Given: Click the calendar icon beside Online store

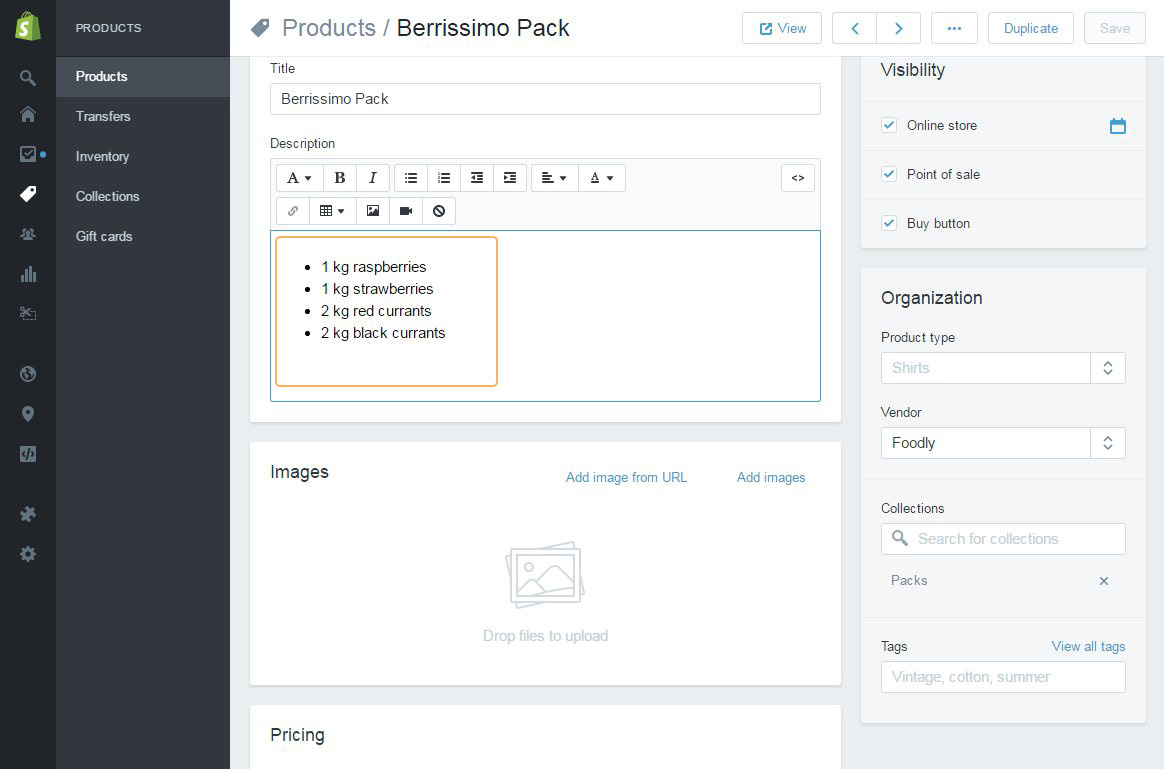Looking at the screenshot, I should (x=1117, y=126).
